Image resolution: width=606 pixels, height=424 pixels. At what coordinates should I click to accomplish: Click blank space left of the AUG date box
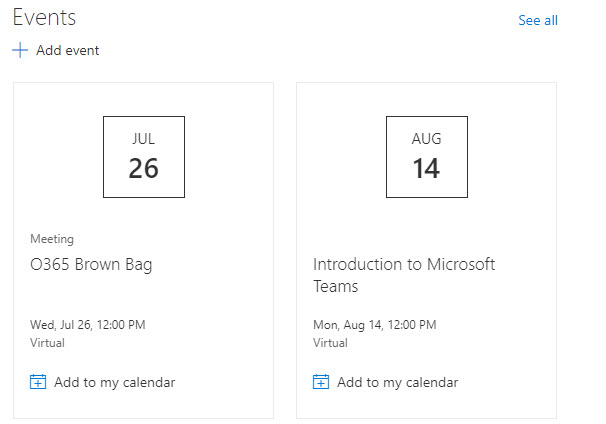point(342,157)
